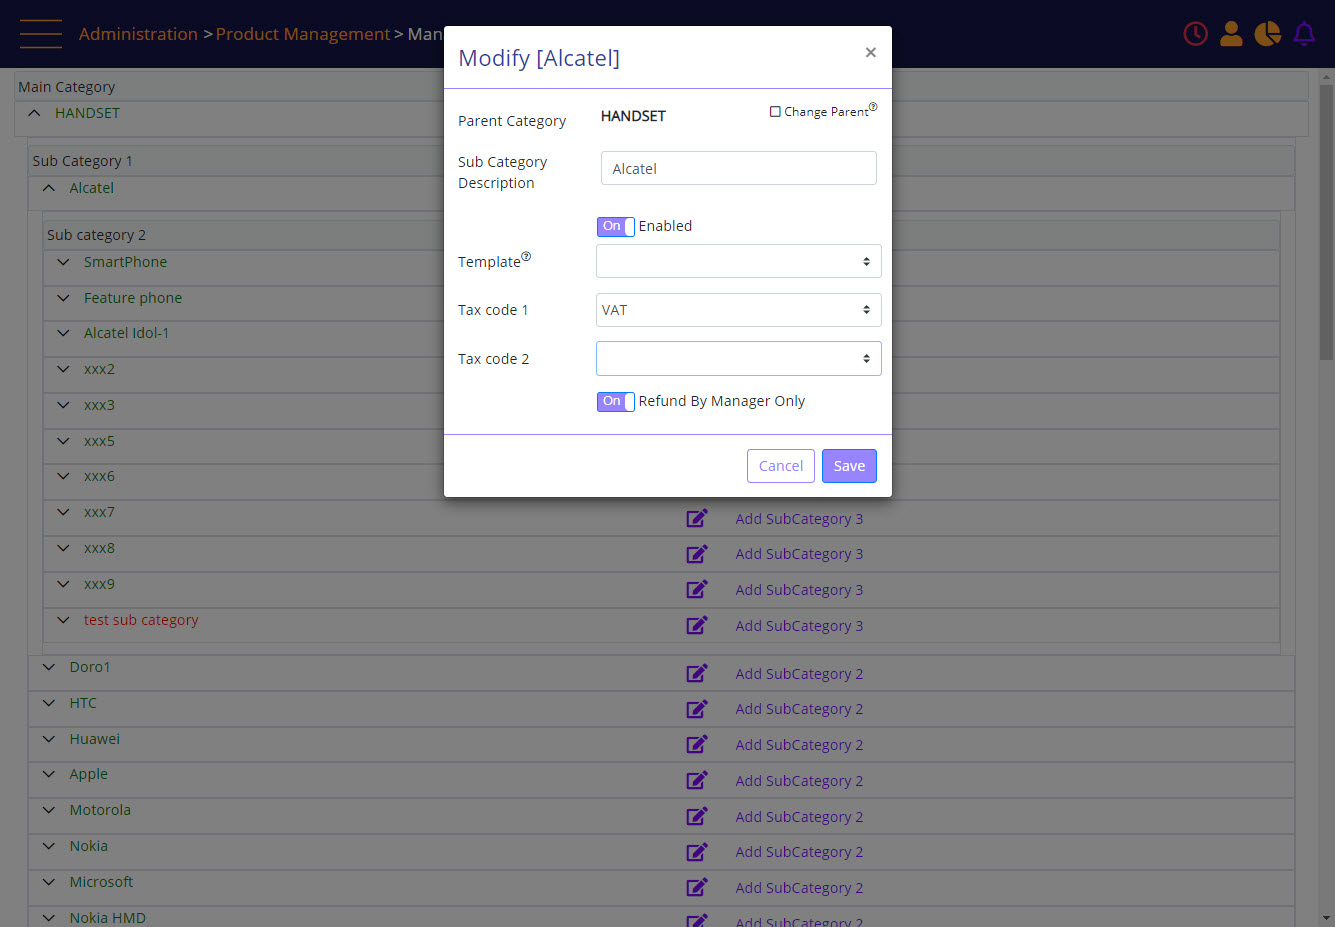Expand the Motorola row
The image size is (1335, 927).
tap(49, 810)
